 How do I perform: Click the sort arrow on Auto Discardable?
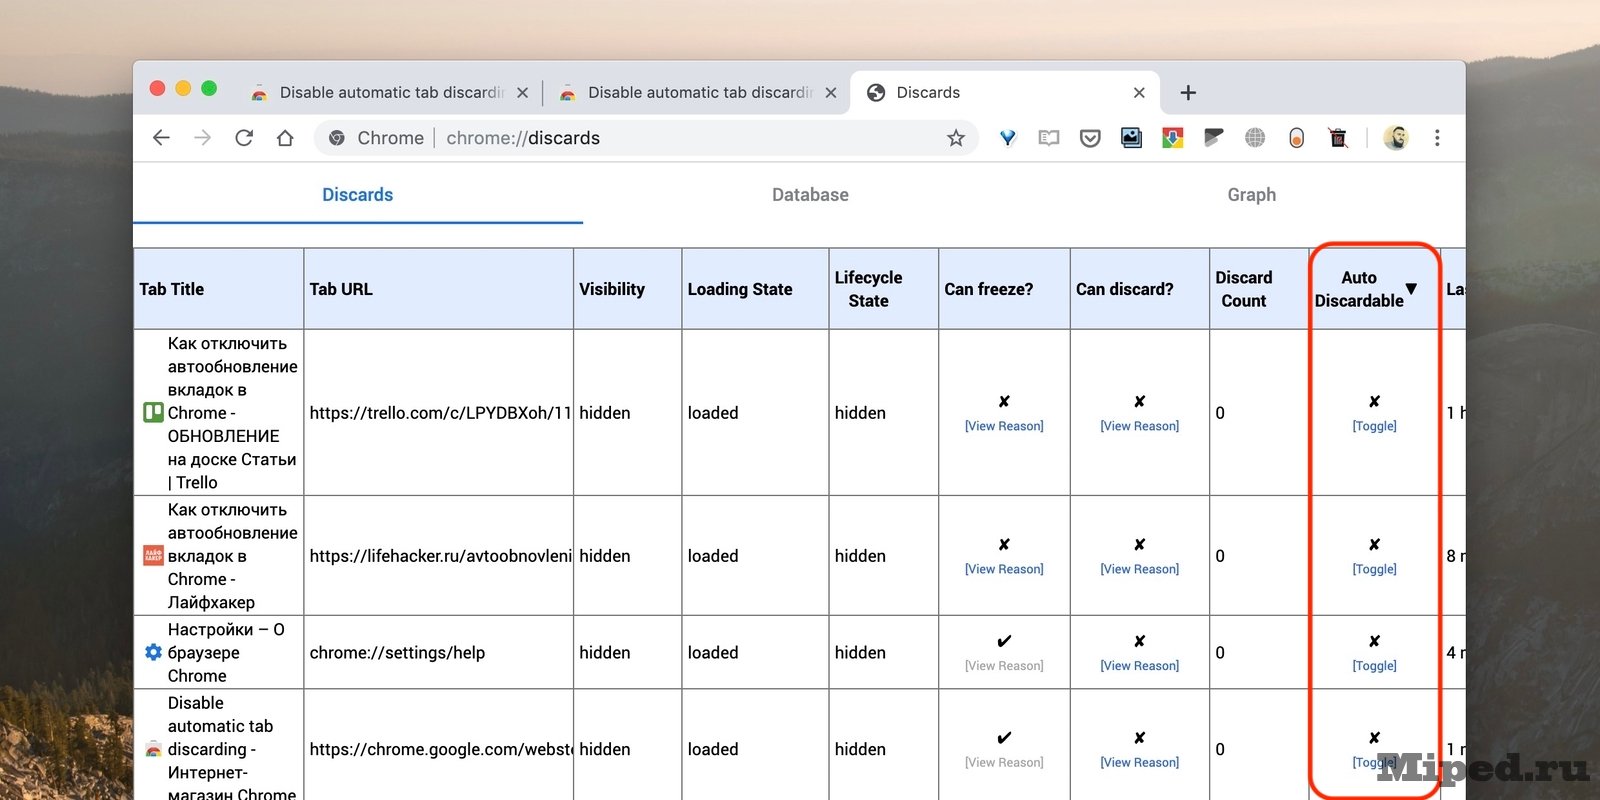pos(1411,289)
